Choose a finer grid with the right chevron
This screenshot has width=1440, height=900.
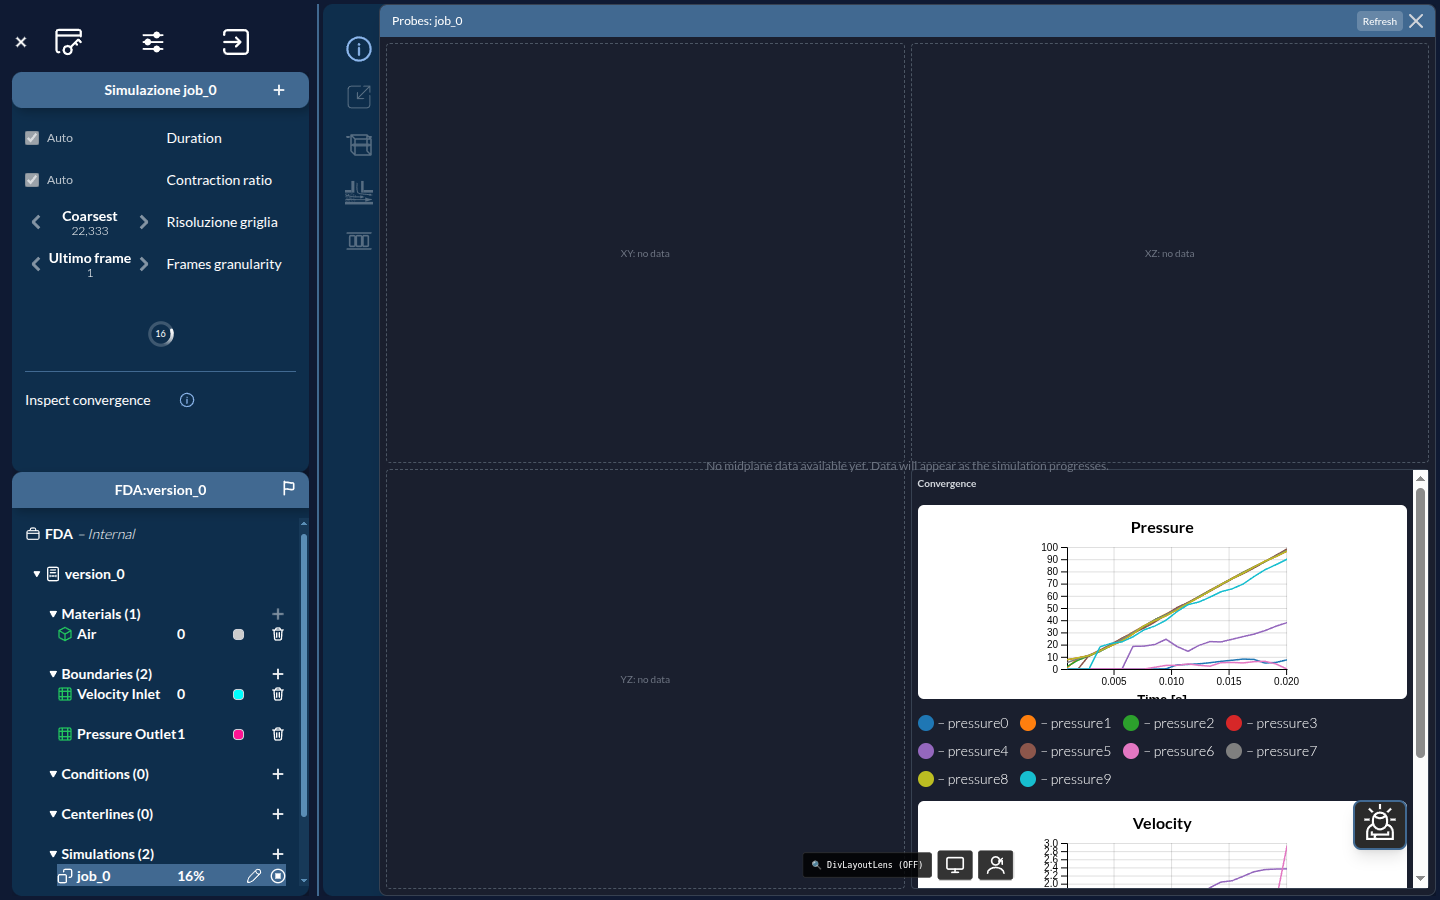[x=144, y=222]
